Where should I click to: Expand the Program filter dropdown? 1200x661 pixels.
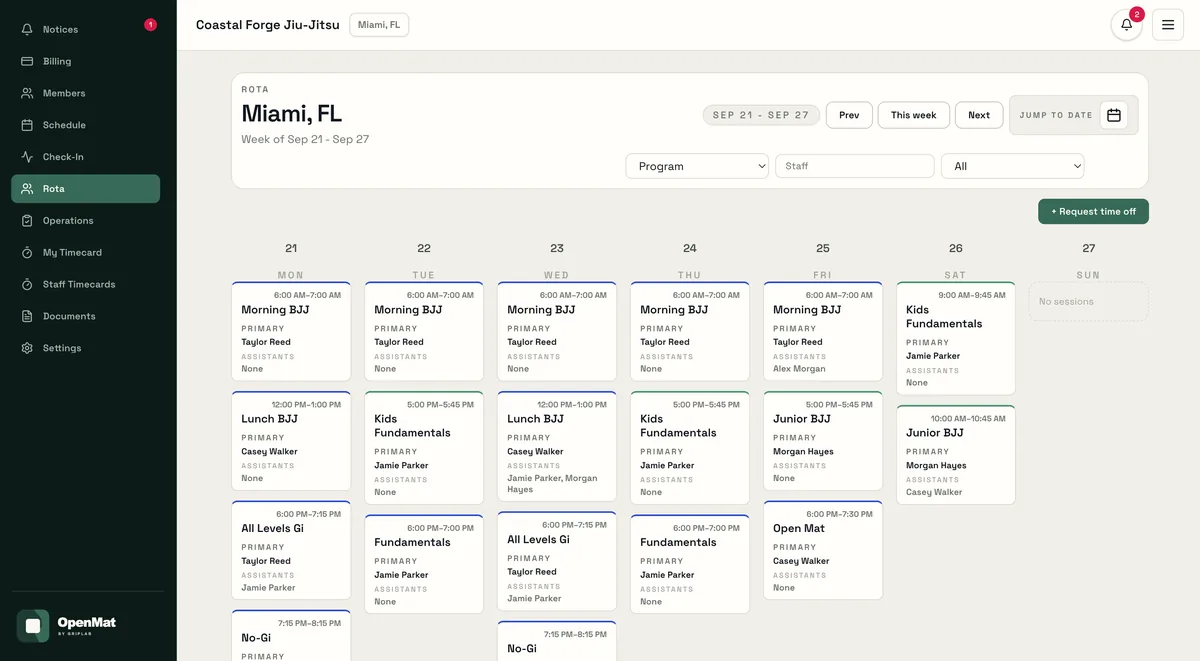coord(697,166)
